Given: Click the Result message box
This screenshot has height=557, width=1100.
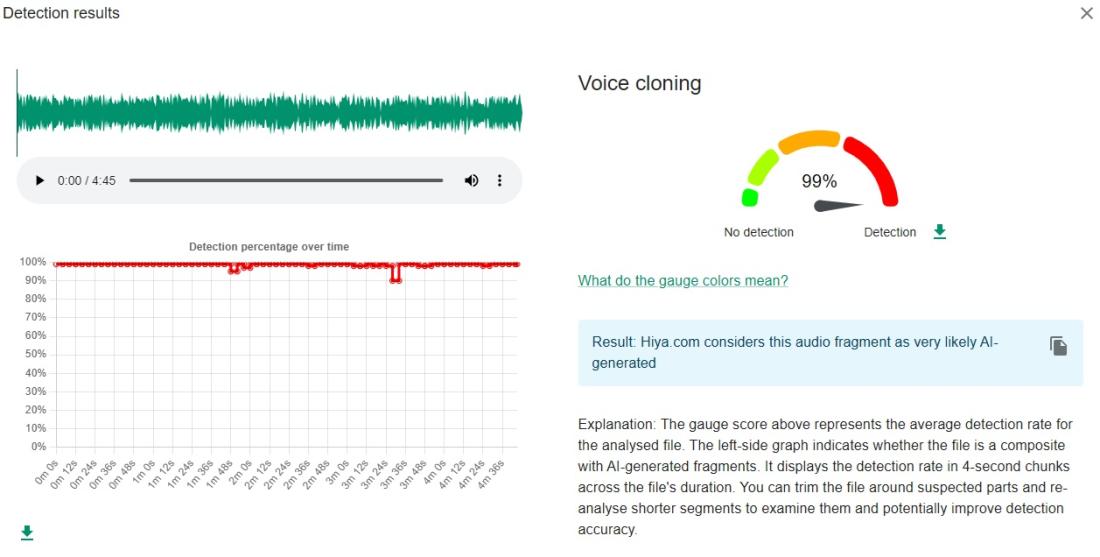Looking at the screenshot, I should [x=830, y=353].
